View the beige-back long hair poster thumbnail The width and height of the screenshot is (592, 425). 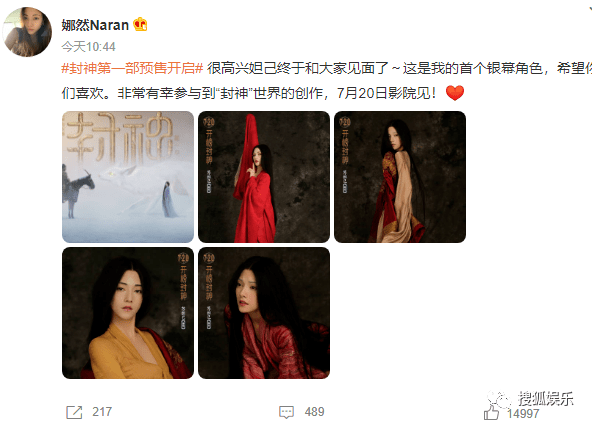tap(400, 177)
